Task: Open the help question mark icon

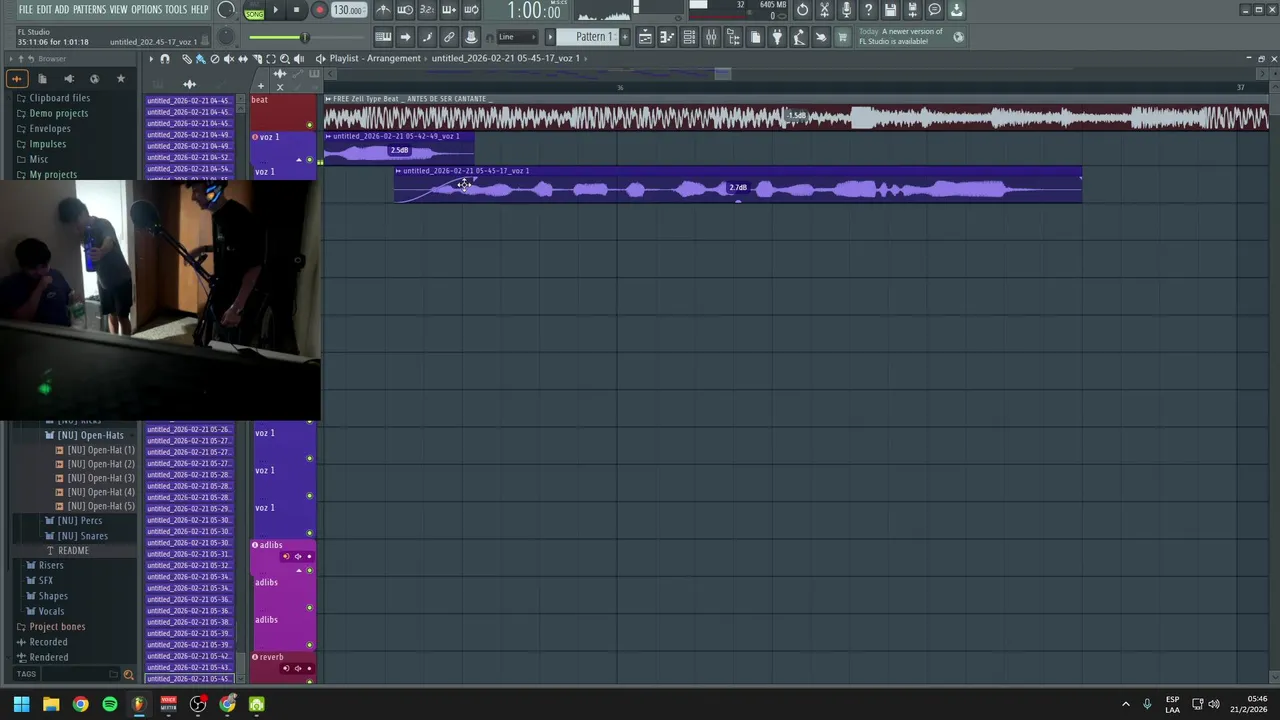Action: tap(868, 10)
